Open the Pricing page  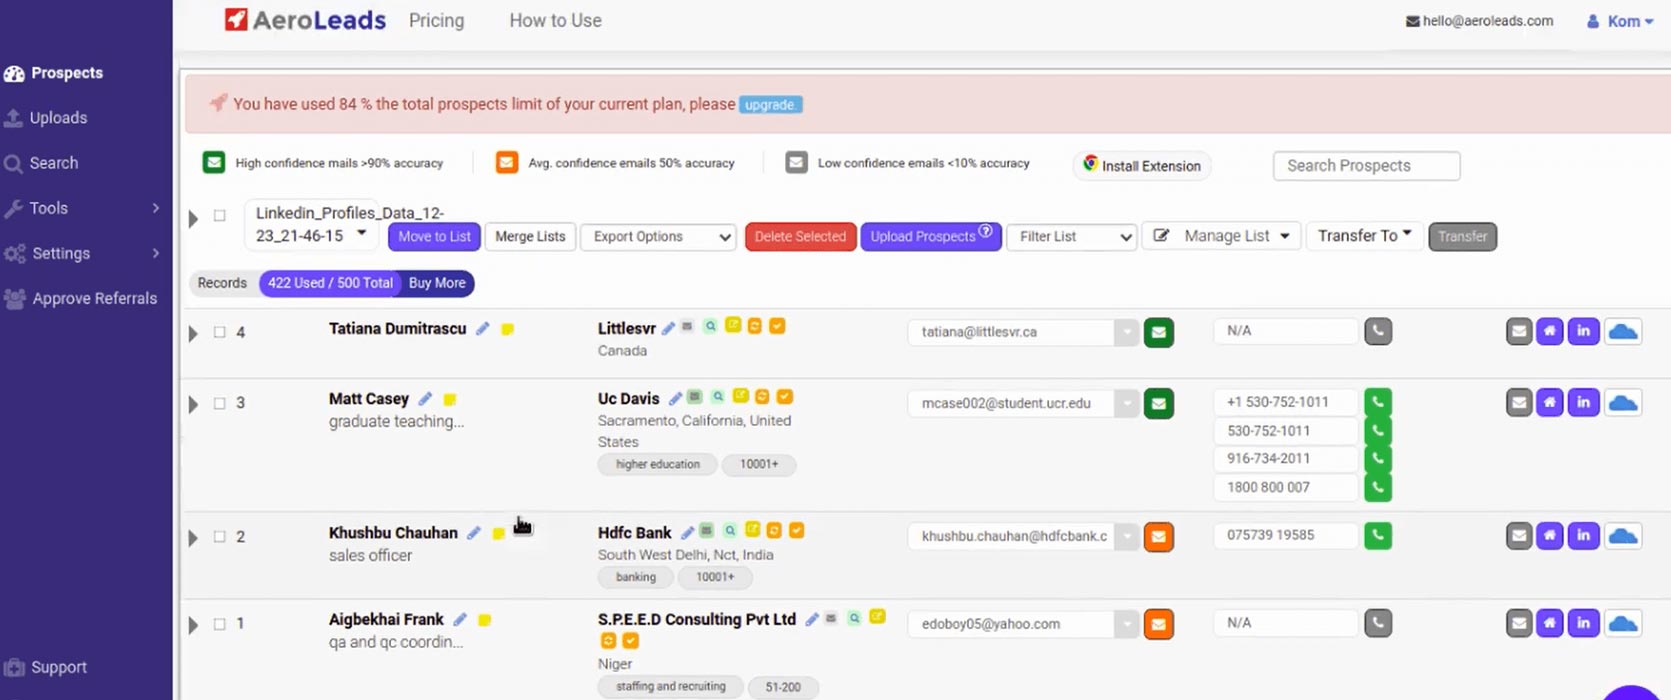point(436,21)
